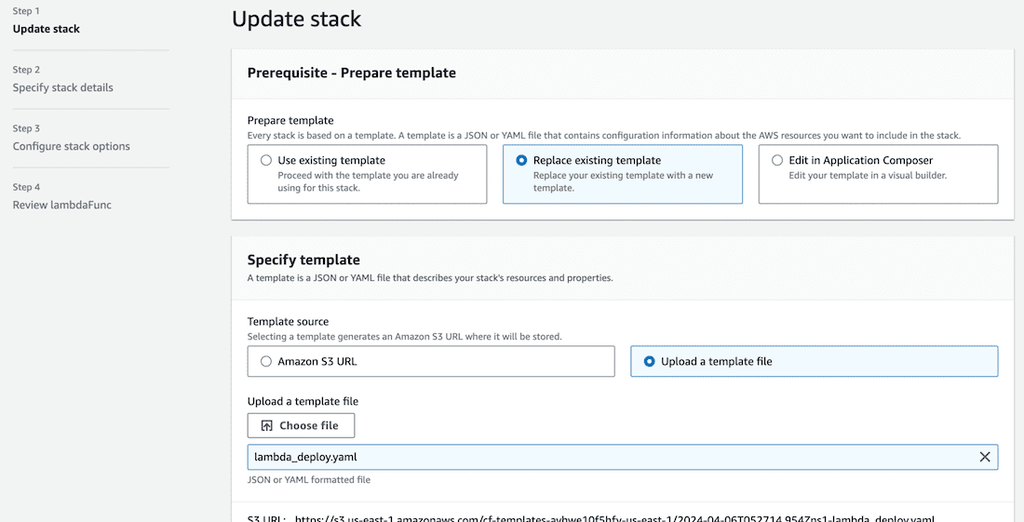Go to Step 1 Update stack

(46, 29)
